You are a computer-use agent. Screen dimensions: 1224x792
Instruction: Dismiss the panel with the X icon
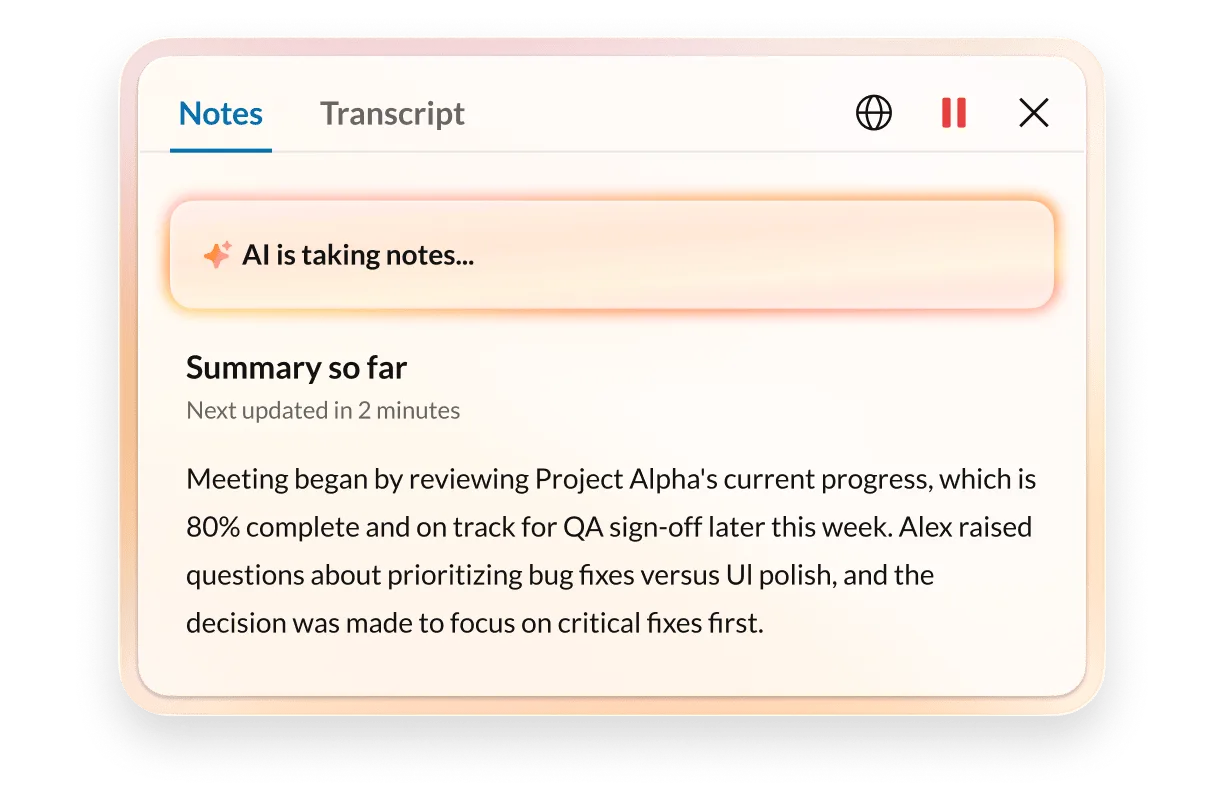pos(1034,113)
